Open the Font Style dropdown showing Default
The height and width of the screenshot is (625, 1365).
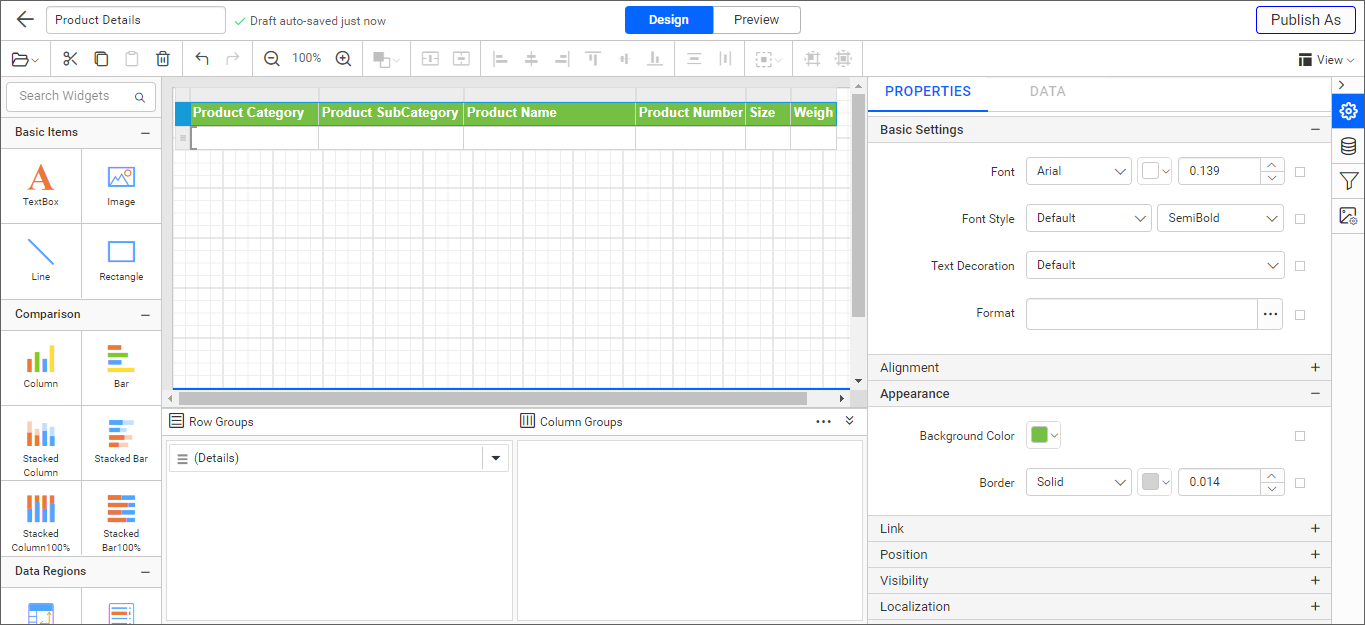(1089, 218)
